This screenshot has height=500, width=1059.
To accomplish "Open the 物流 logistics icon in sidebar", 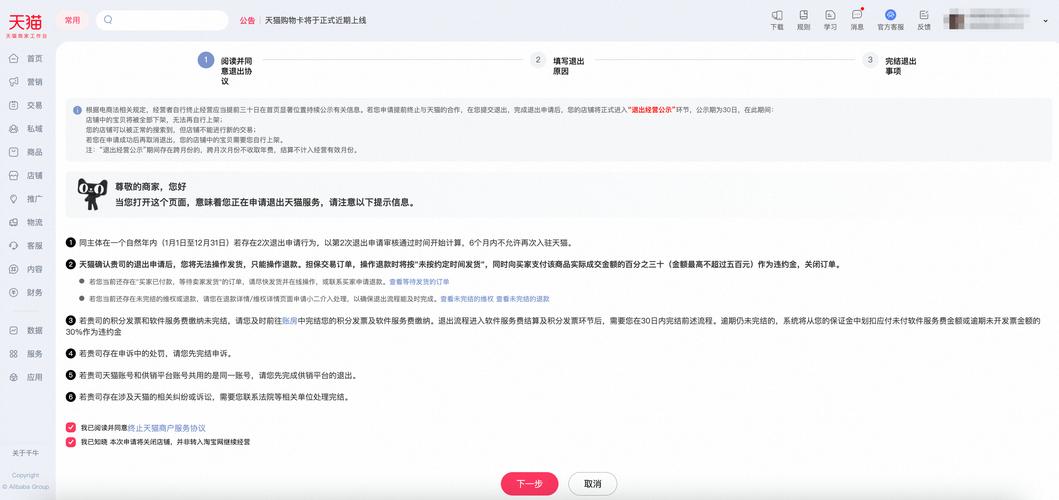I will coord(14,222).
